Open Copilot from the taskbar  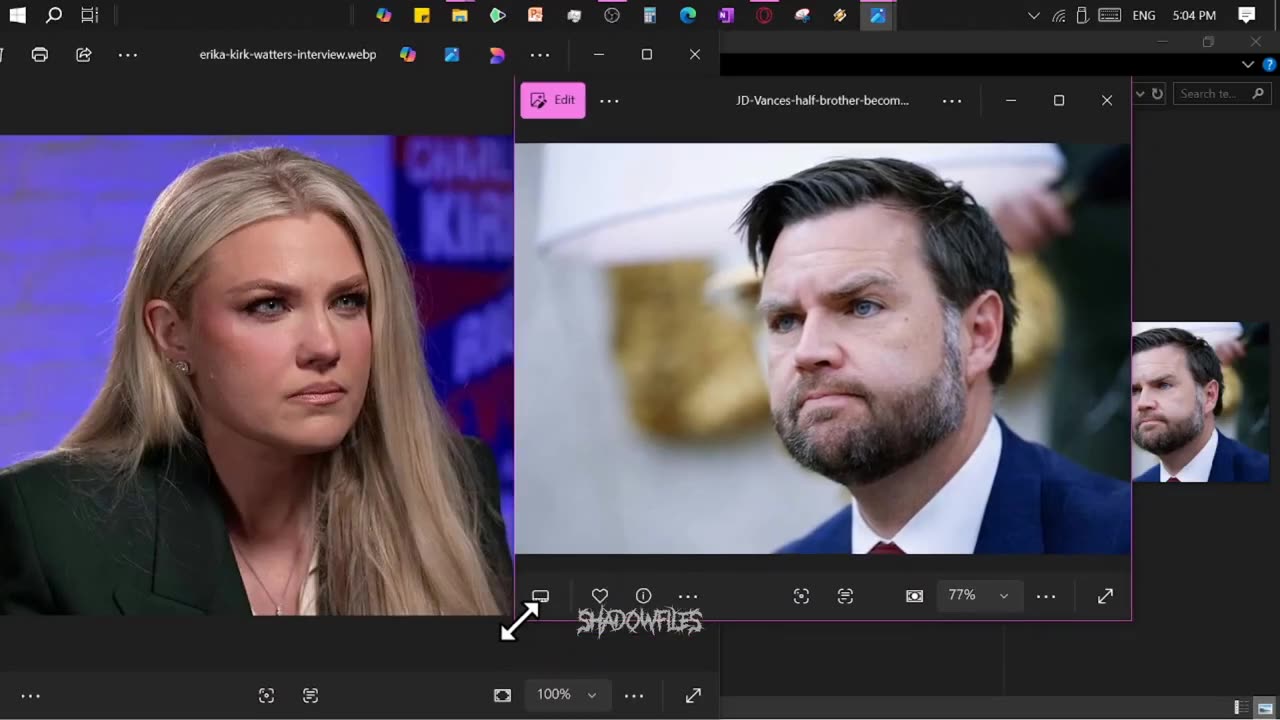(384, 15)
